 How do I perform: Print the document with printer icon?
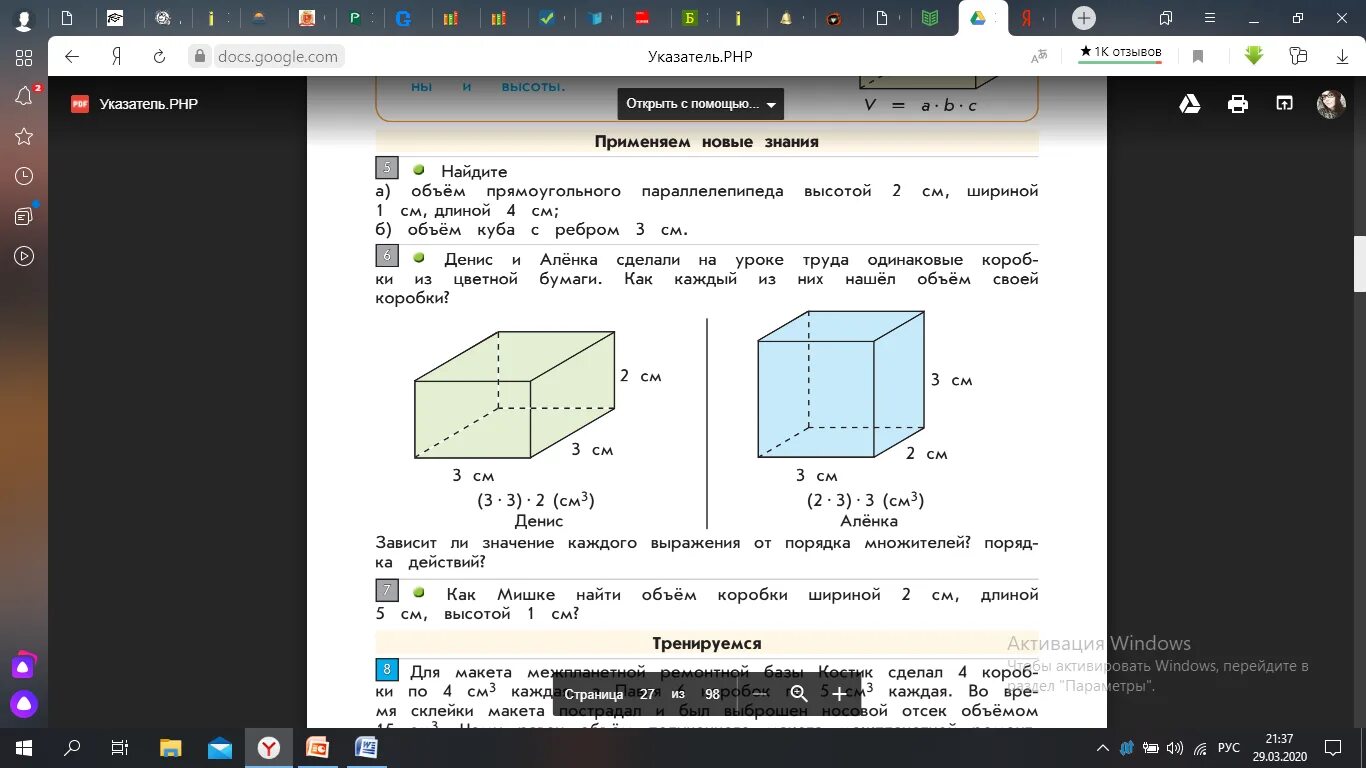(1238, 104)
